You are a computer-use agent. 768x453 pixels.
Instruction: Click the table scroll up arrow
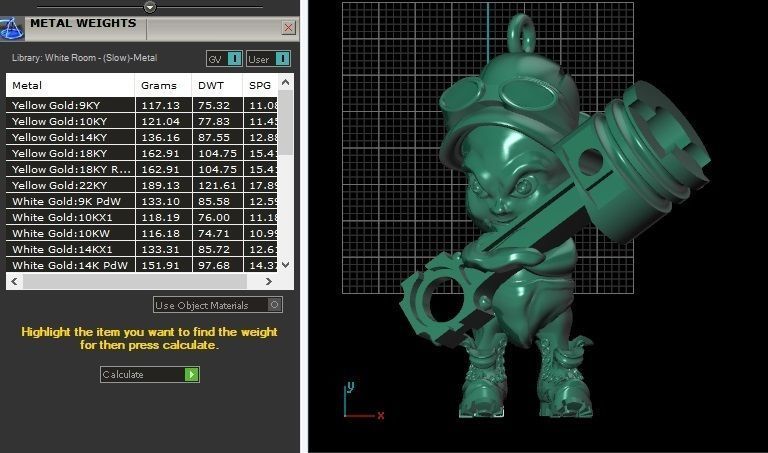(286, 82)
